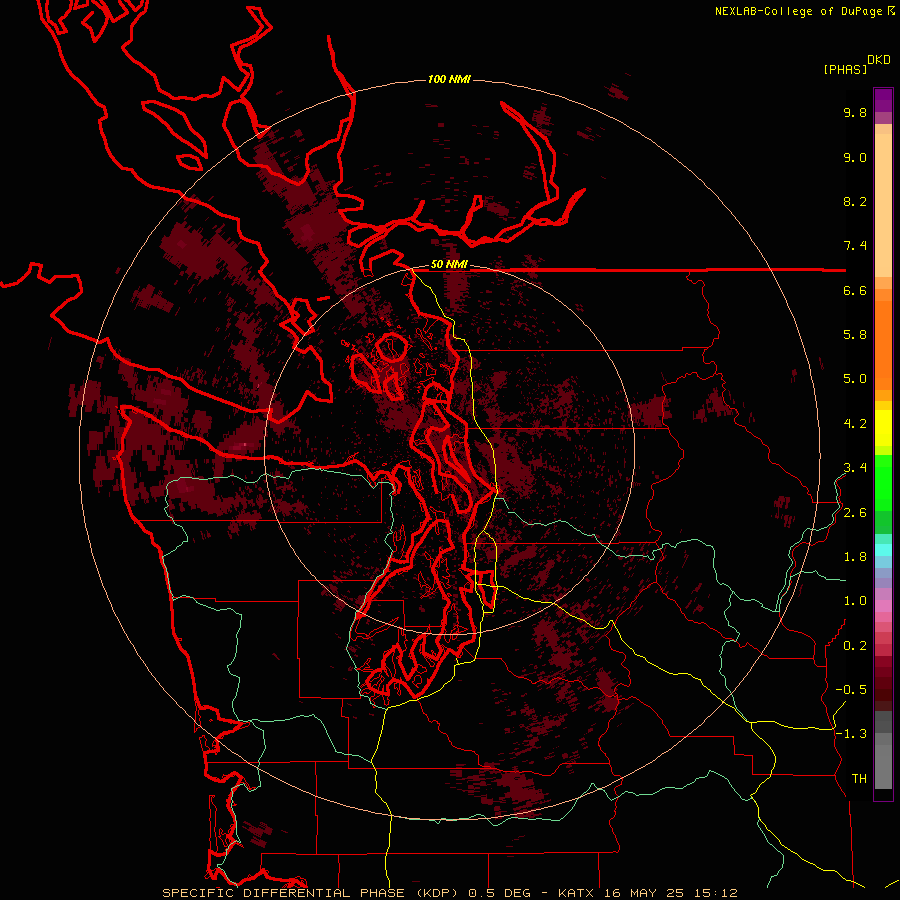Click the 5.8 value on color scale
The width and height of the screenshot is (900, 900).
[855, 335]
